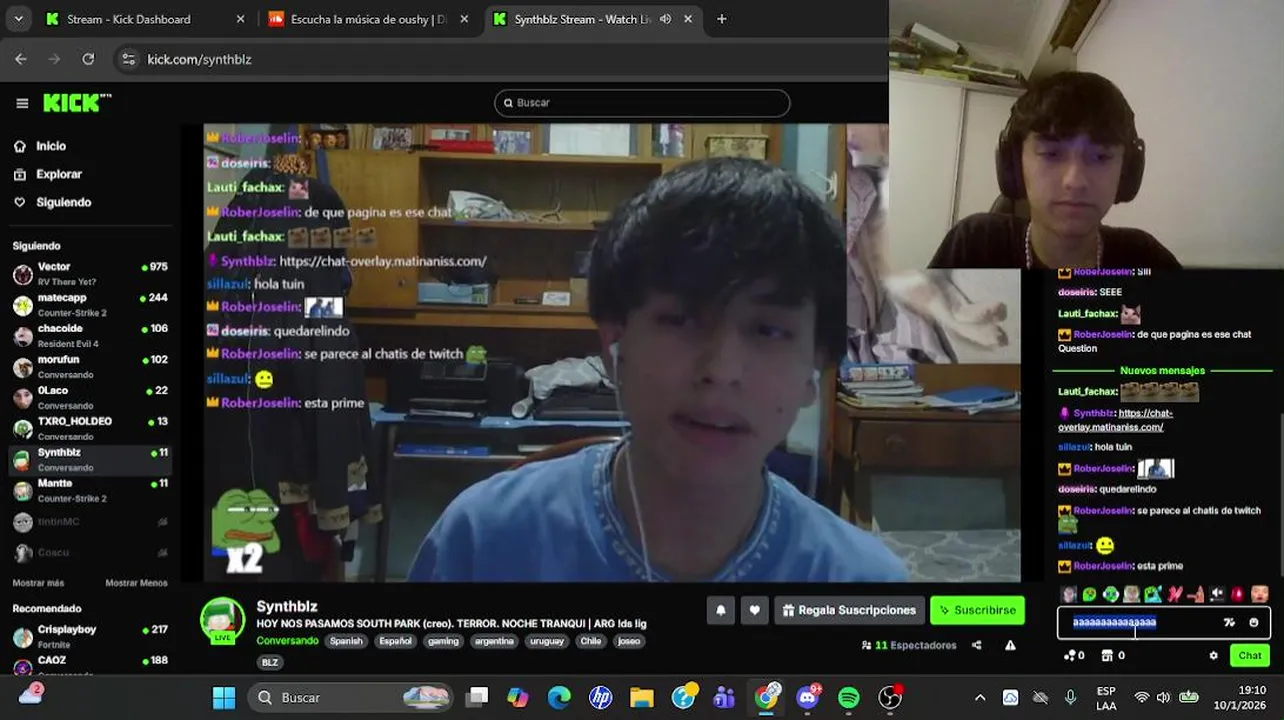1284x720 pixels.
Task: Click the KICK logo
Action: (x=77, y=103)
